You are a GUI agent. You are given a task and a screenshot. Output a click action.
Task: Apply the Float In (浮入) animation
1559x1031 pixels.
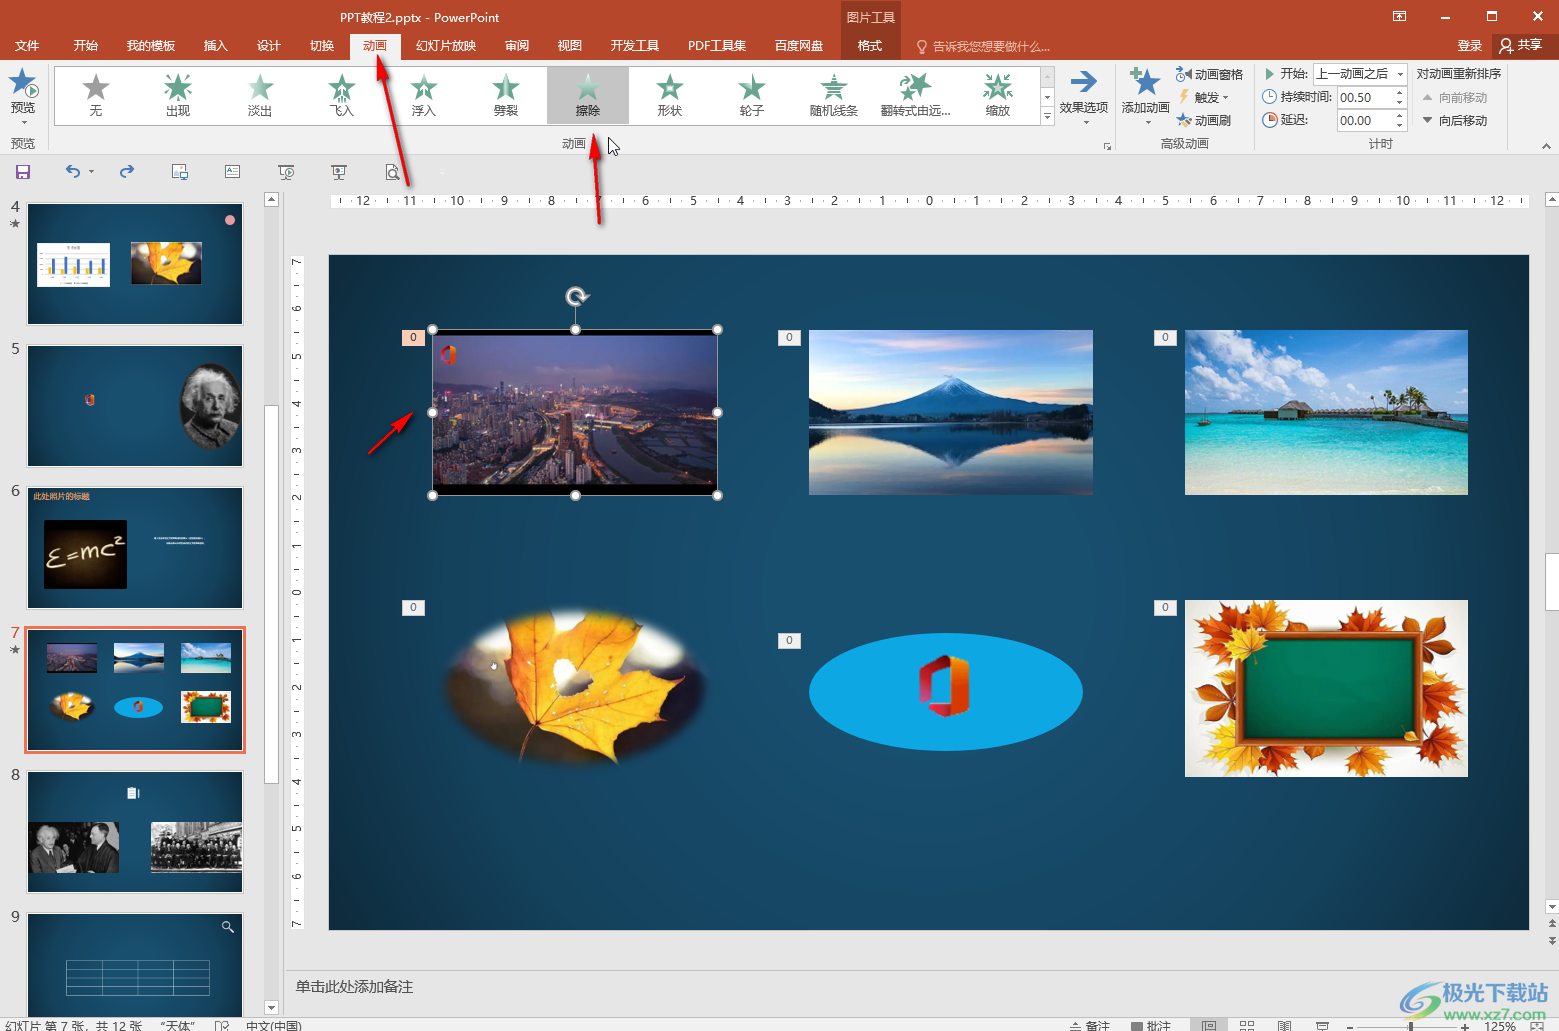point(424,95)
